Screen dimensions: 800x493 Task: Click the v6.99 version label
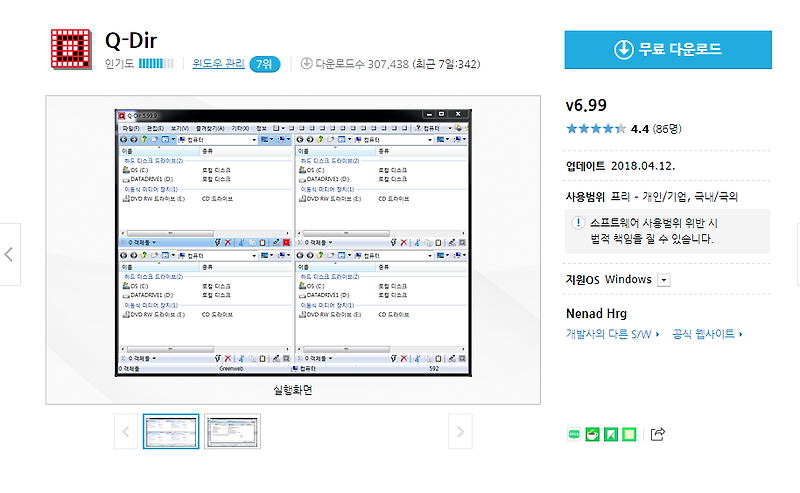[x=586, y=105]
